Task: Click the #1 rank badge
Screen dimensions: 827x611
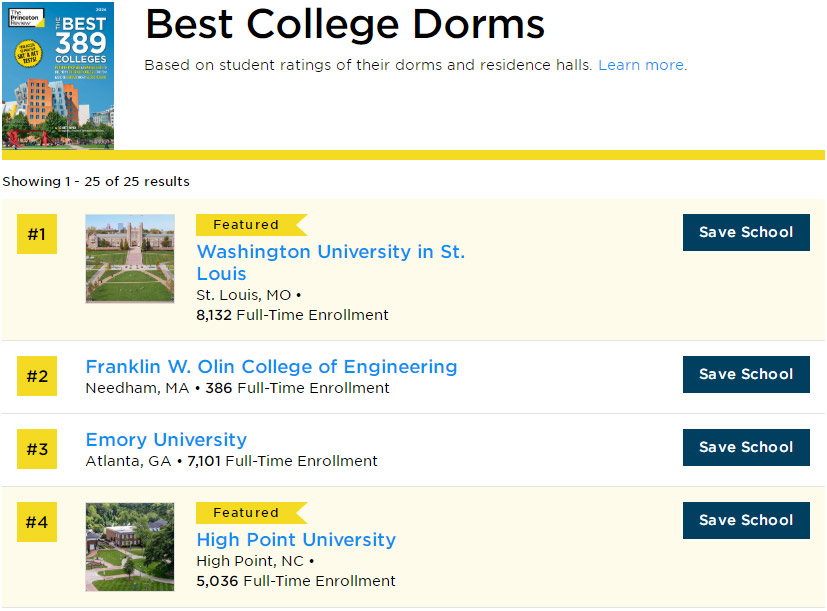Action: [x=37, y=234]
